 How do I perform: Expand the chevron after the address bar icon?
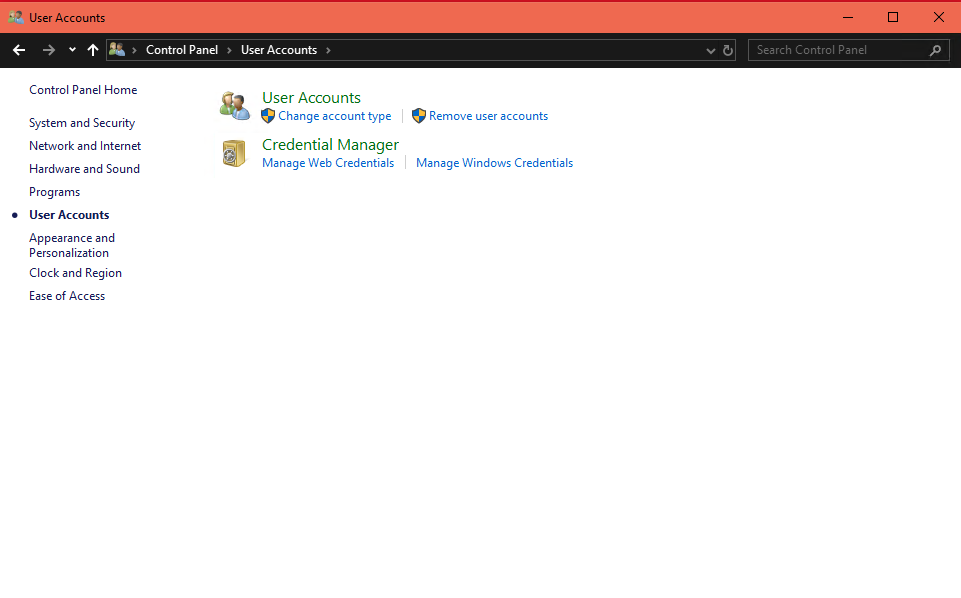tap(134, 50)
